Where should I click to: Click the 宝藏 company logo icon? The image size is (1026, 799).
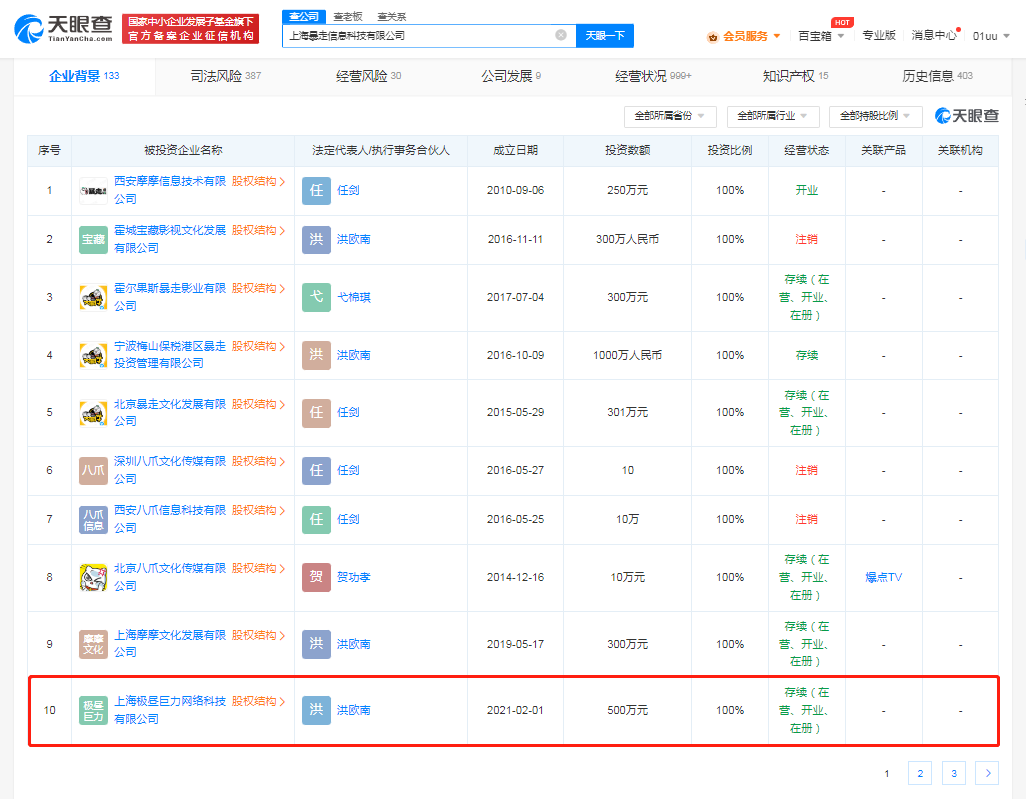[x=93, y=239]
